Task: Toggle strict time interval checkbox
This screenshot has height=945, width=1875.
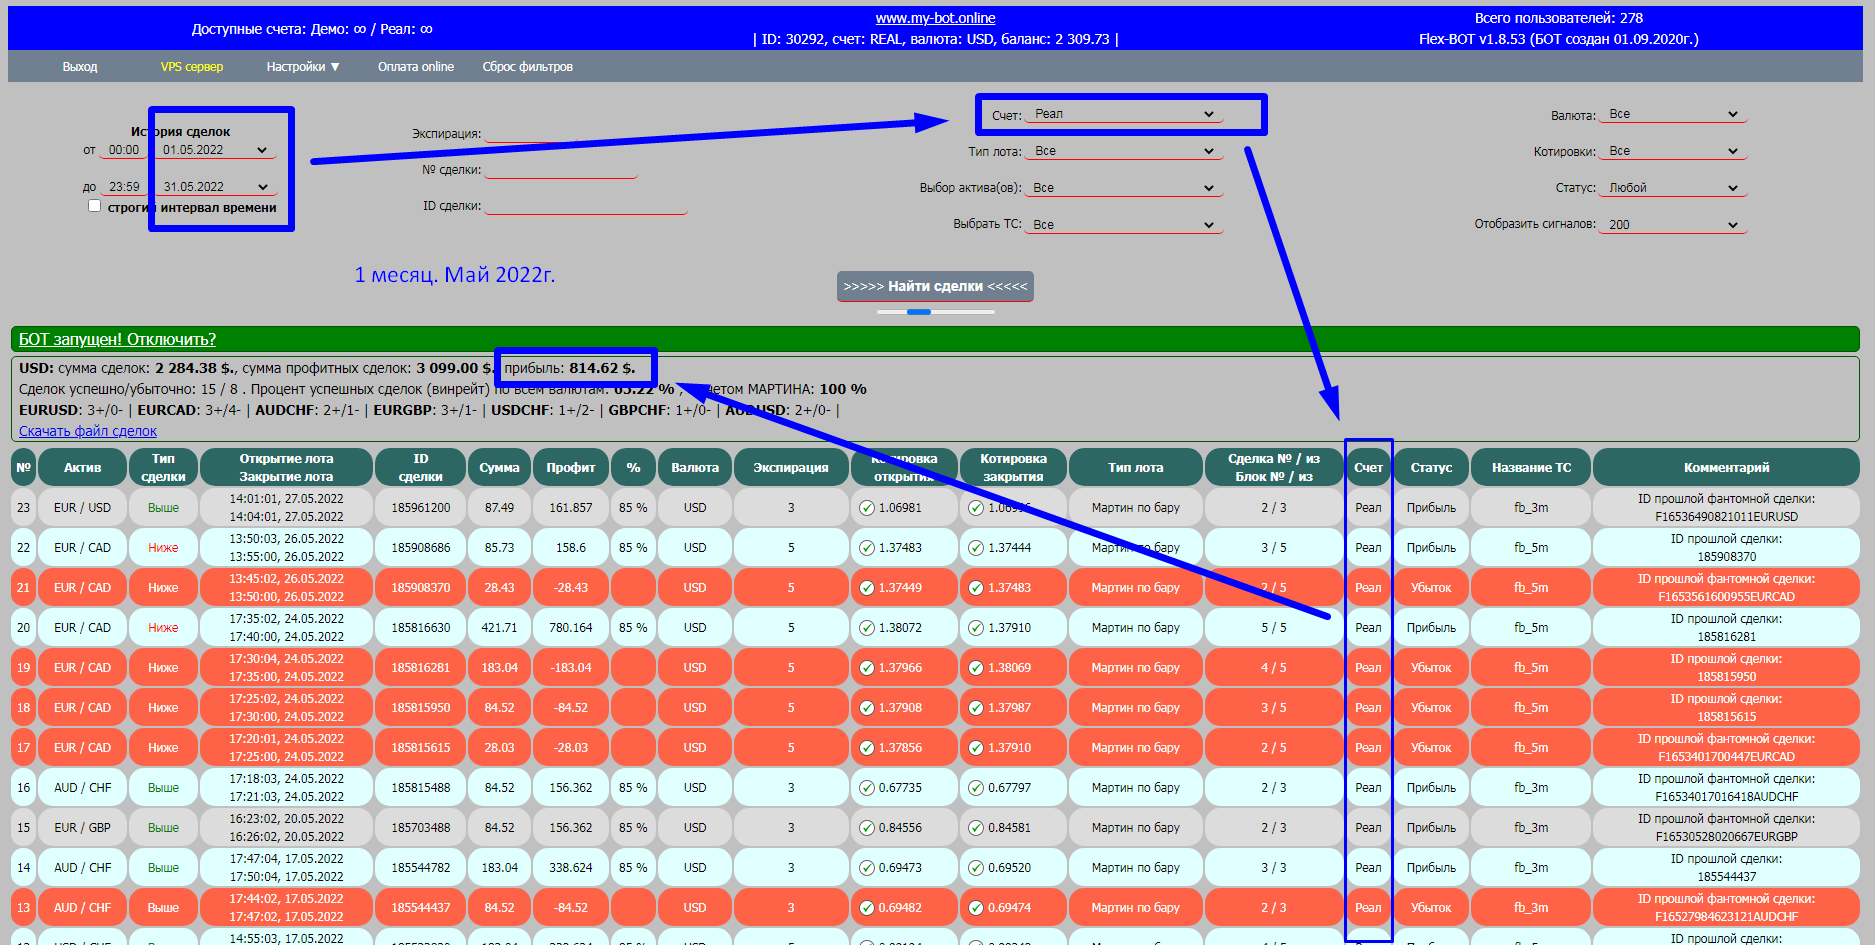Action: pos(94,206)
